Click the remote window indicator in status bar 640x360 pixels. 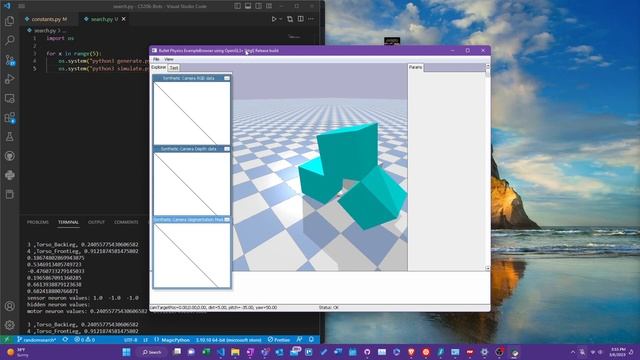point(6,340)
